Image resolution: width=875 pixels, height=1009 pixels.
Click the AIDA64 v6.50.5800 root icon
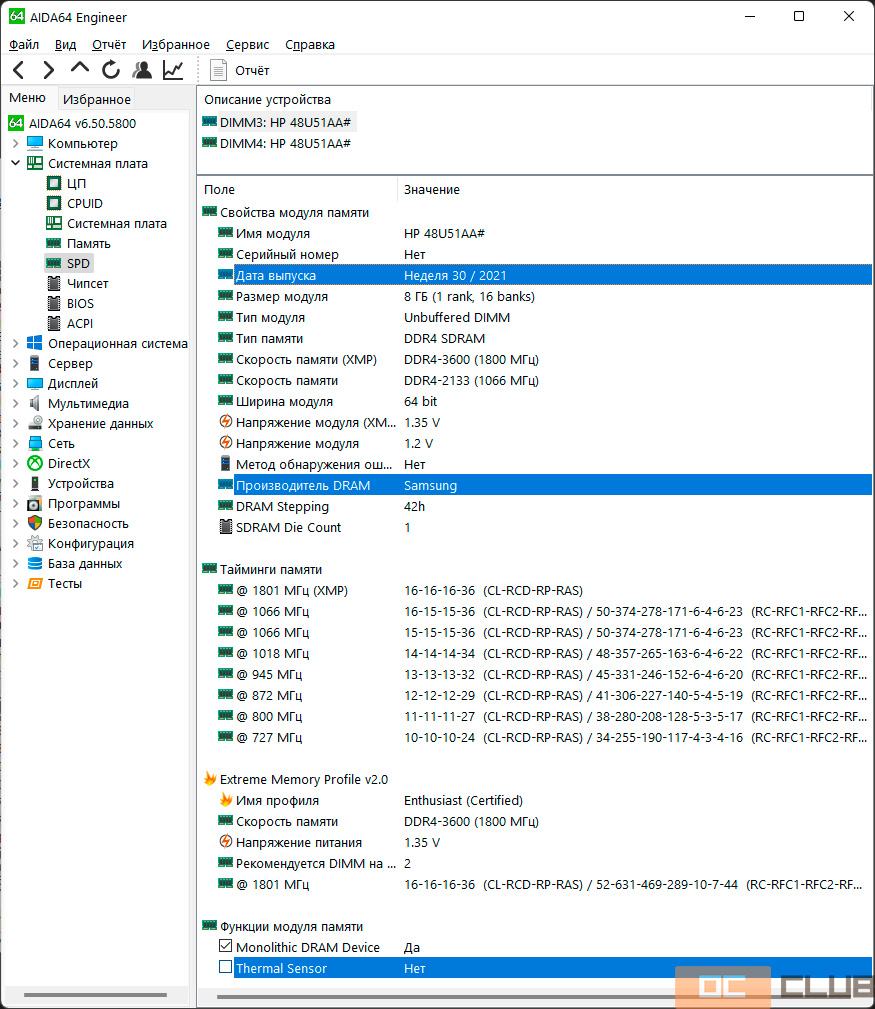[x=16, y=123]
